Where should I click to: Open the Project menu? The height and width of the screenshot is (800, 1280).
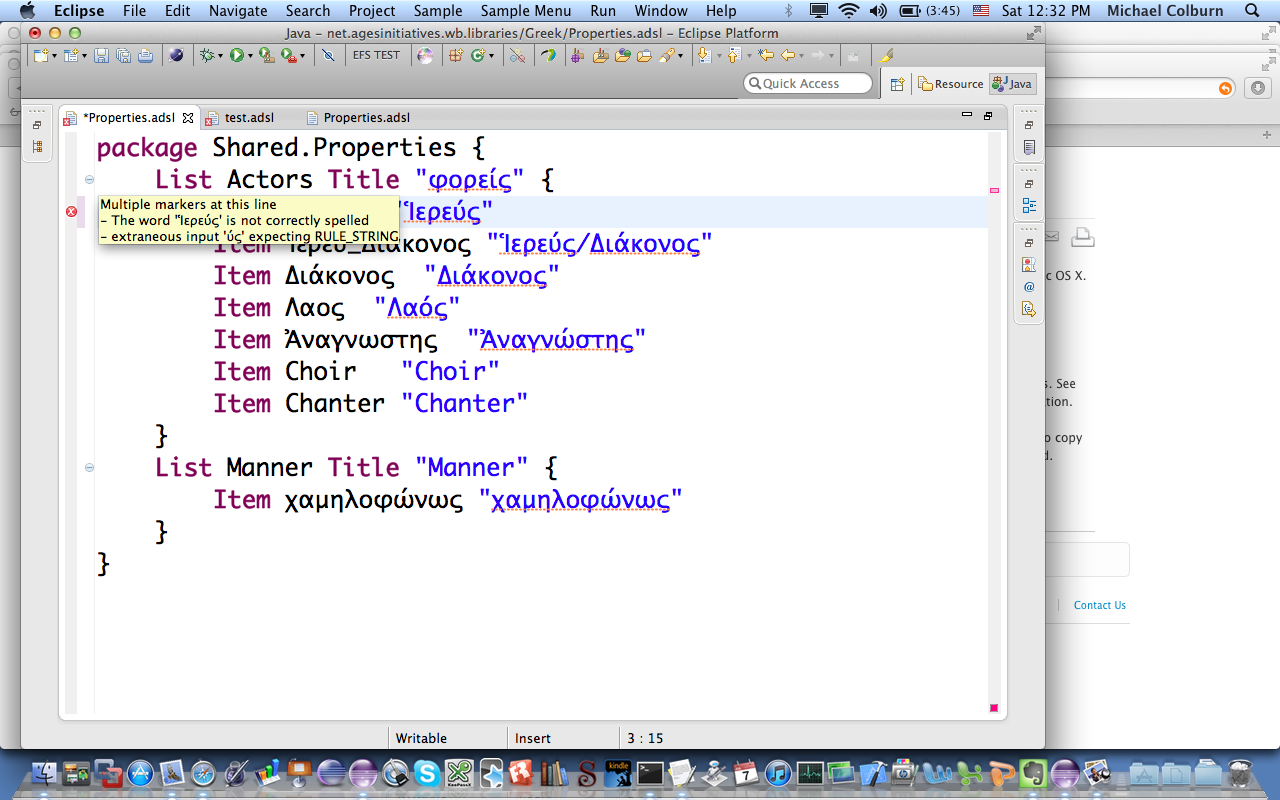click(372, 11)
